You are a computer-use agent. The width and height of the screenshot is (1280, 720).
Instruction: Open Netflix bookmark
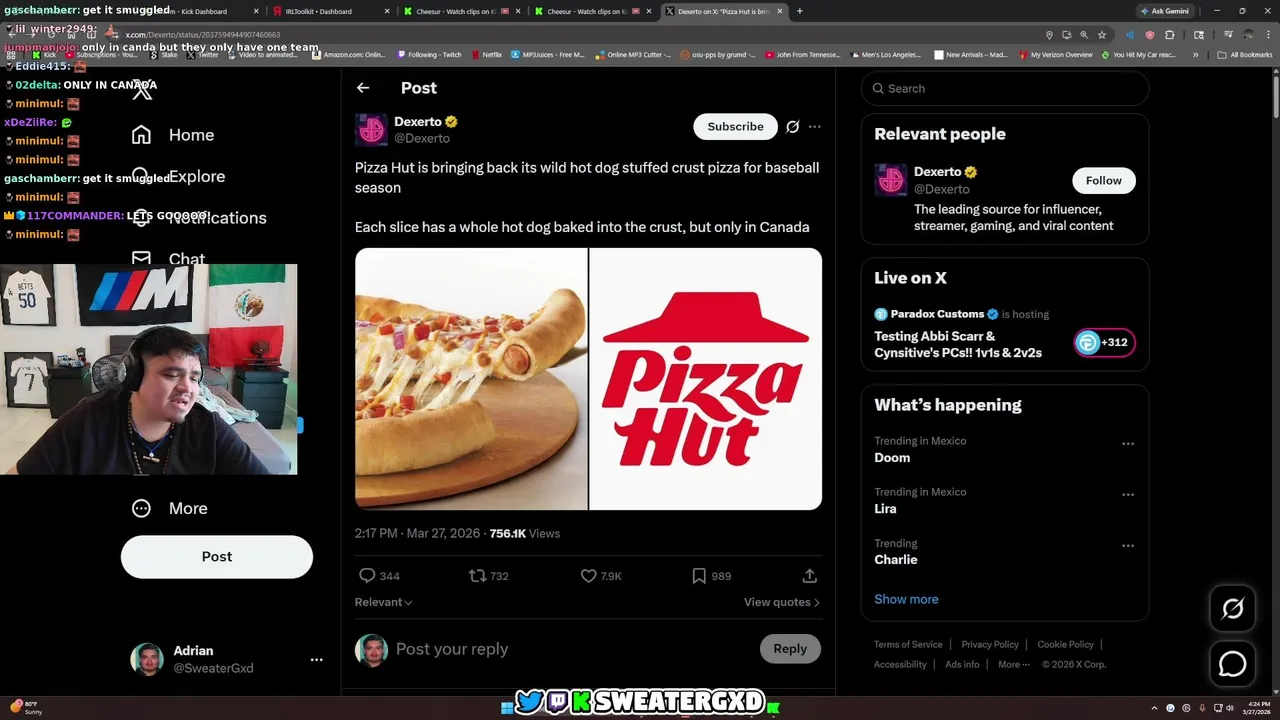486,55
